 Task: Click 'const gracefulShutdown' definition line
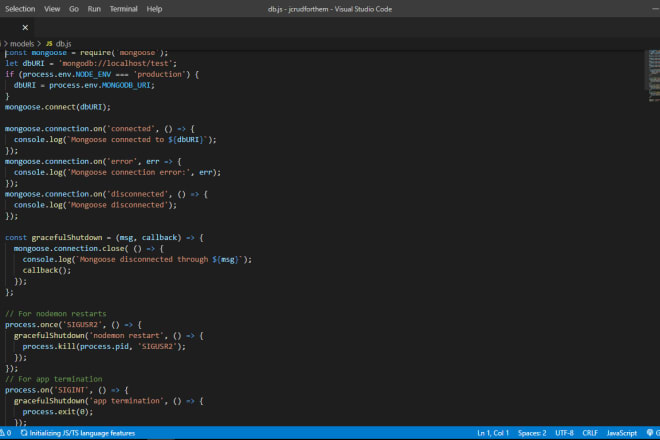point(104,237)
